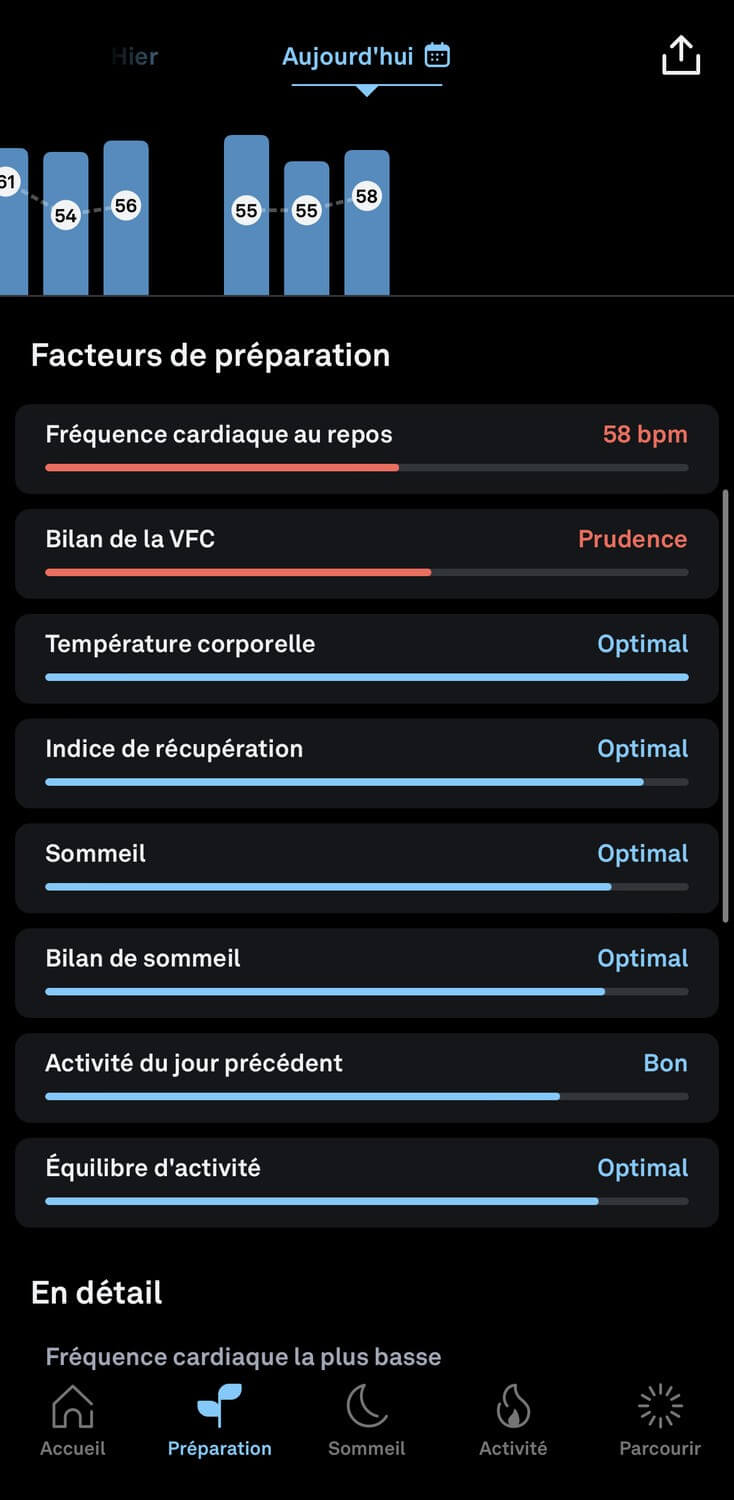Open Activité du jour précédent row

[x=367, y=1078]
